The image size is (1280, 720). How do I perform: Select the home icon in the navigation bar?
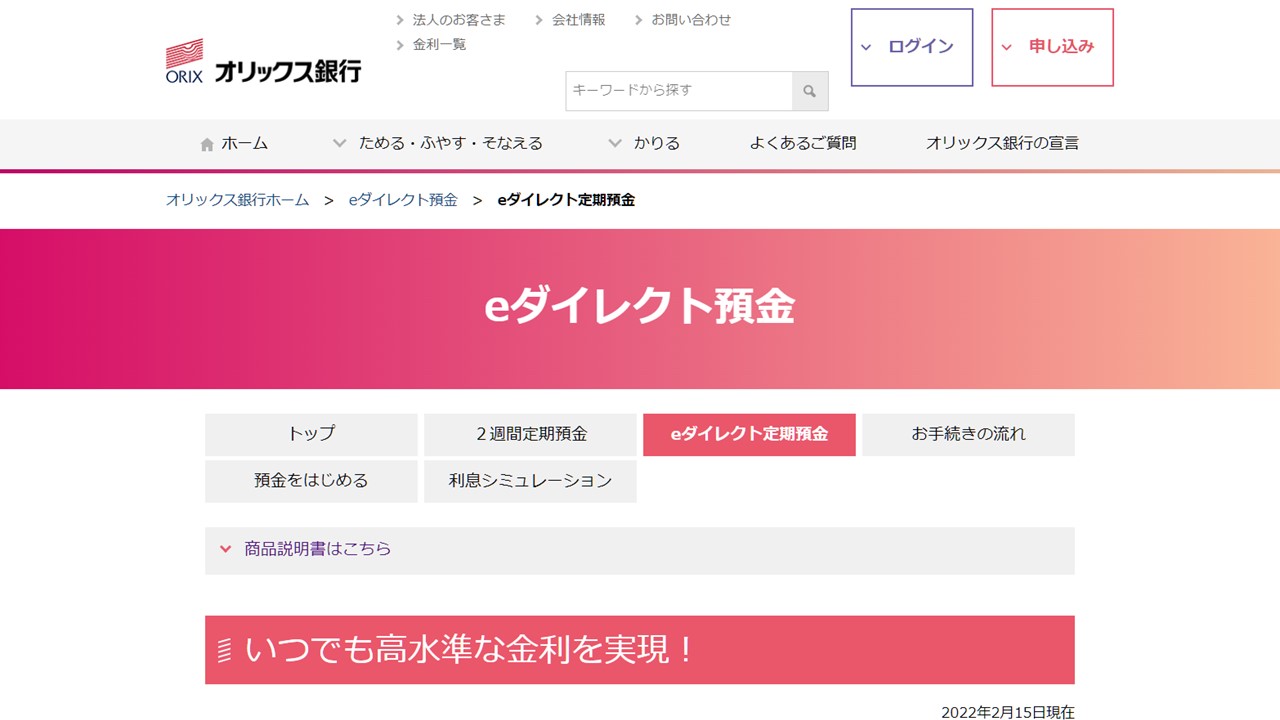pyautogui.click(x=207, y=143)
